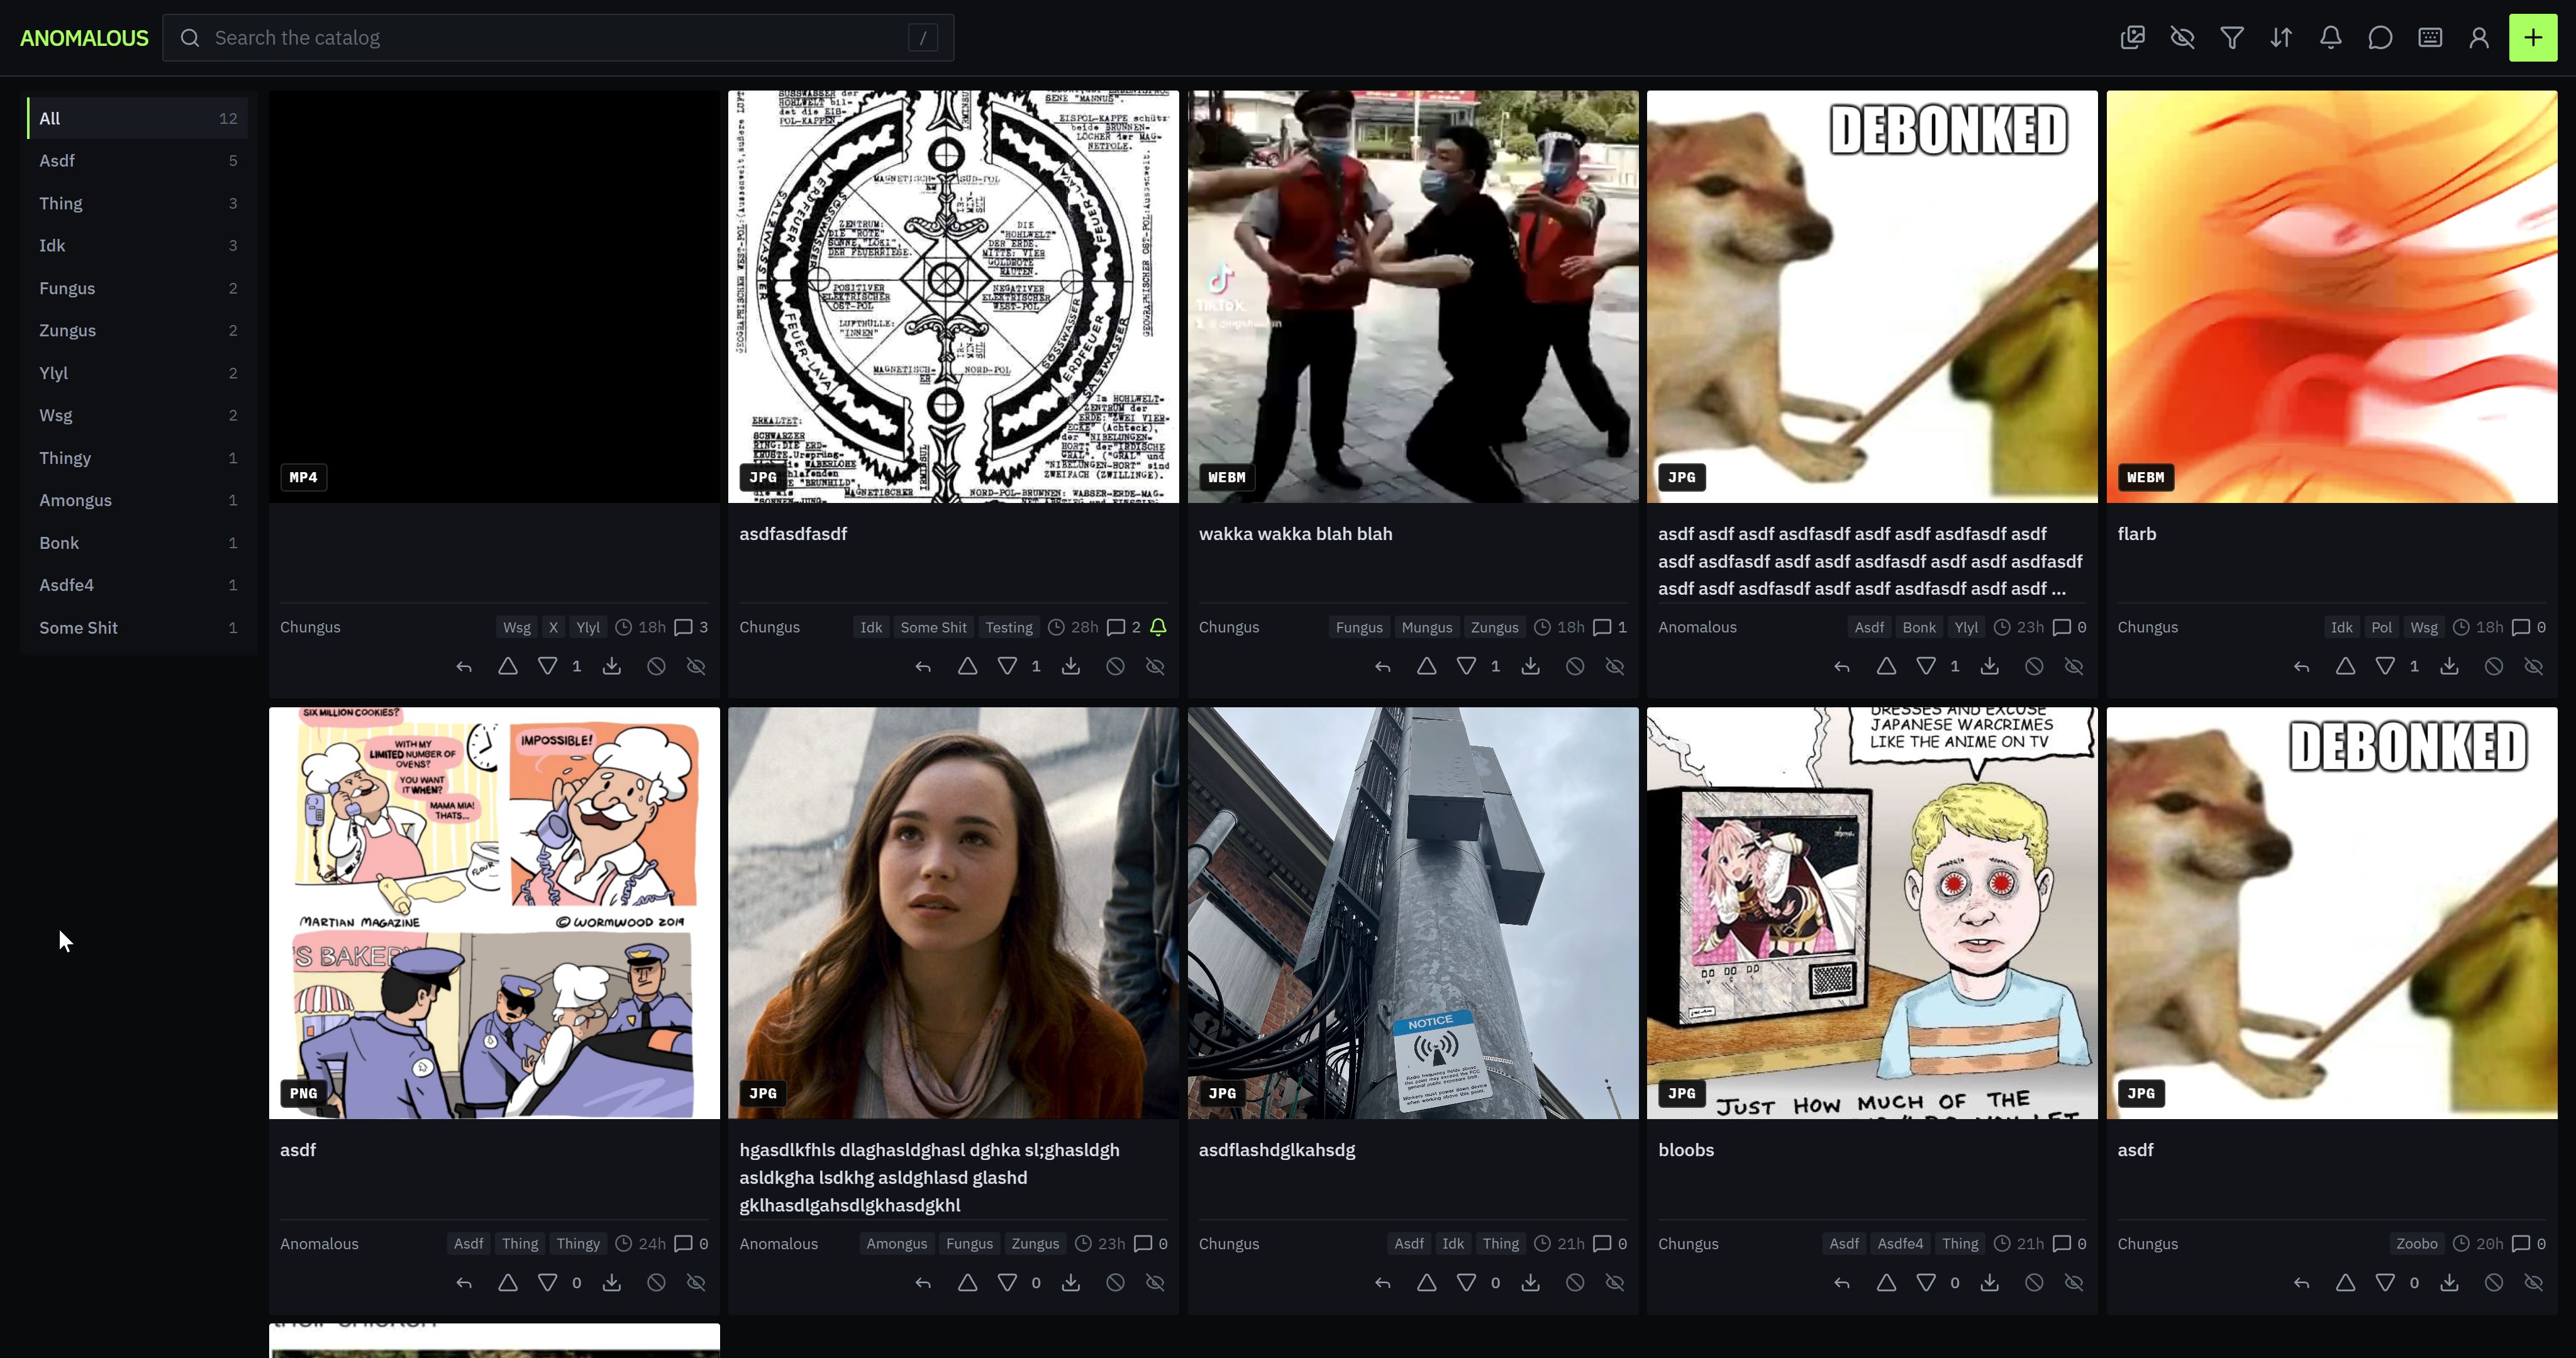Hide the asdfasdfasdf thread

[x=1155, y=666]
